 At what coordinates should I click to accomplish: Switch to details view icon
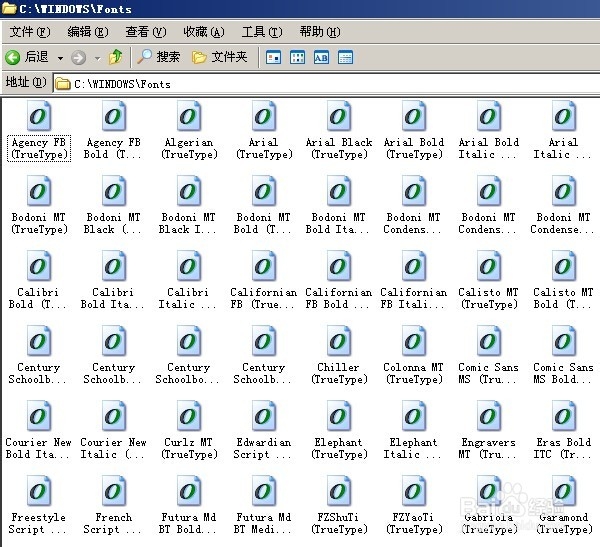346,58
